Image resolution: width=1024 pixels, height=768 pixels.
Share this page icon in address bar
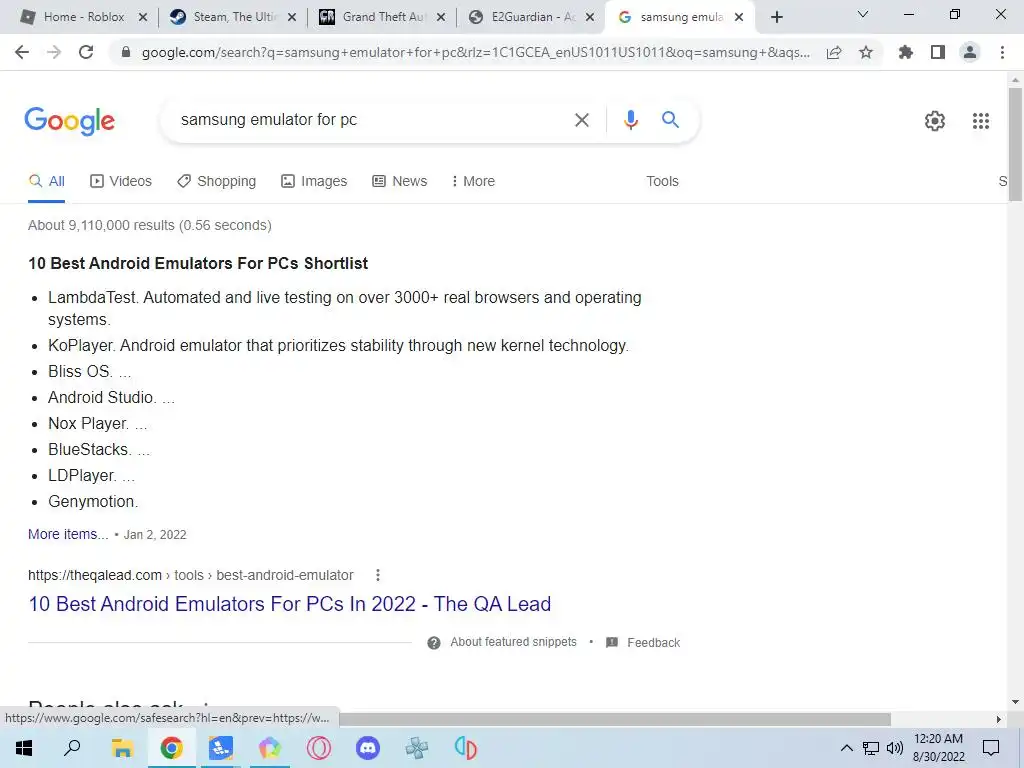[834, 52]
